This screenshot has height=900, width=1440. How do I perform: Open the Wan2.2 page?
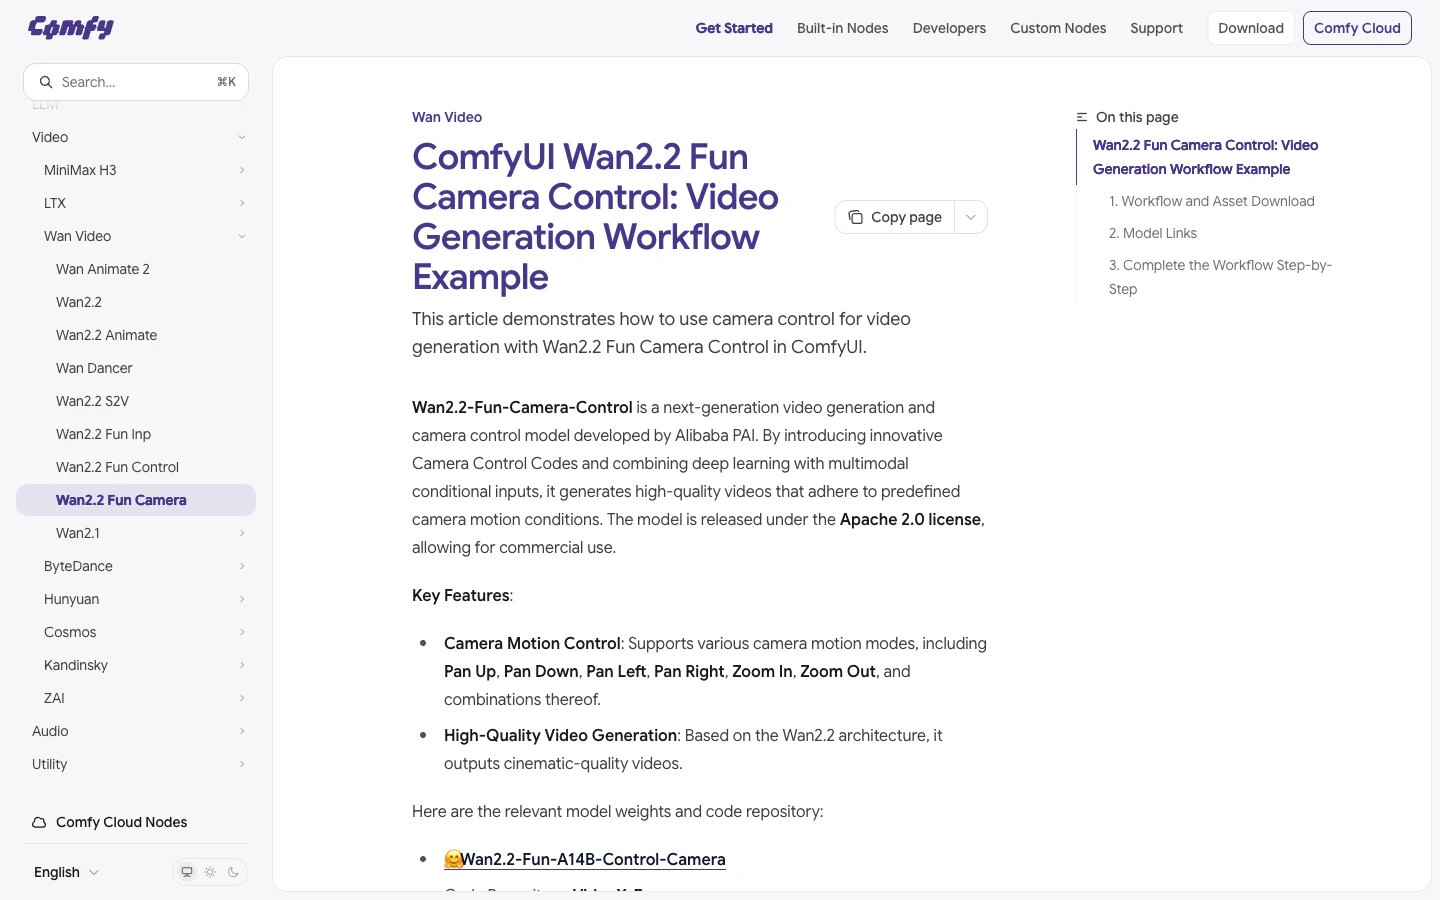point(136,302)
